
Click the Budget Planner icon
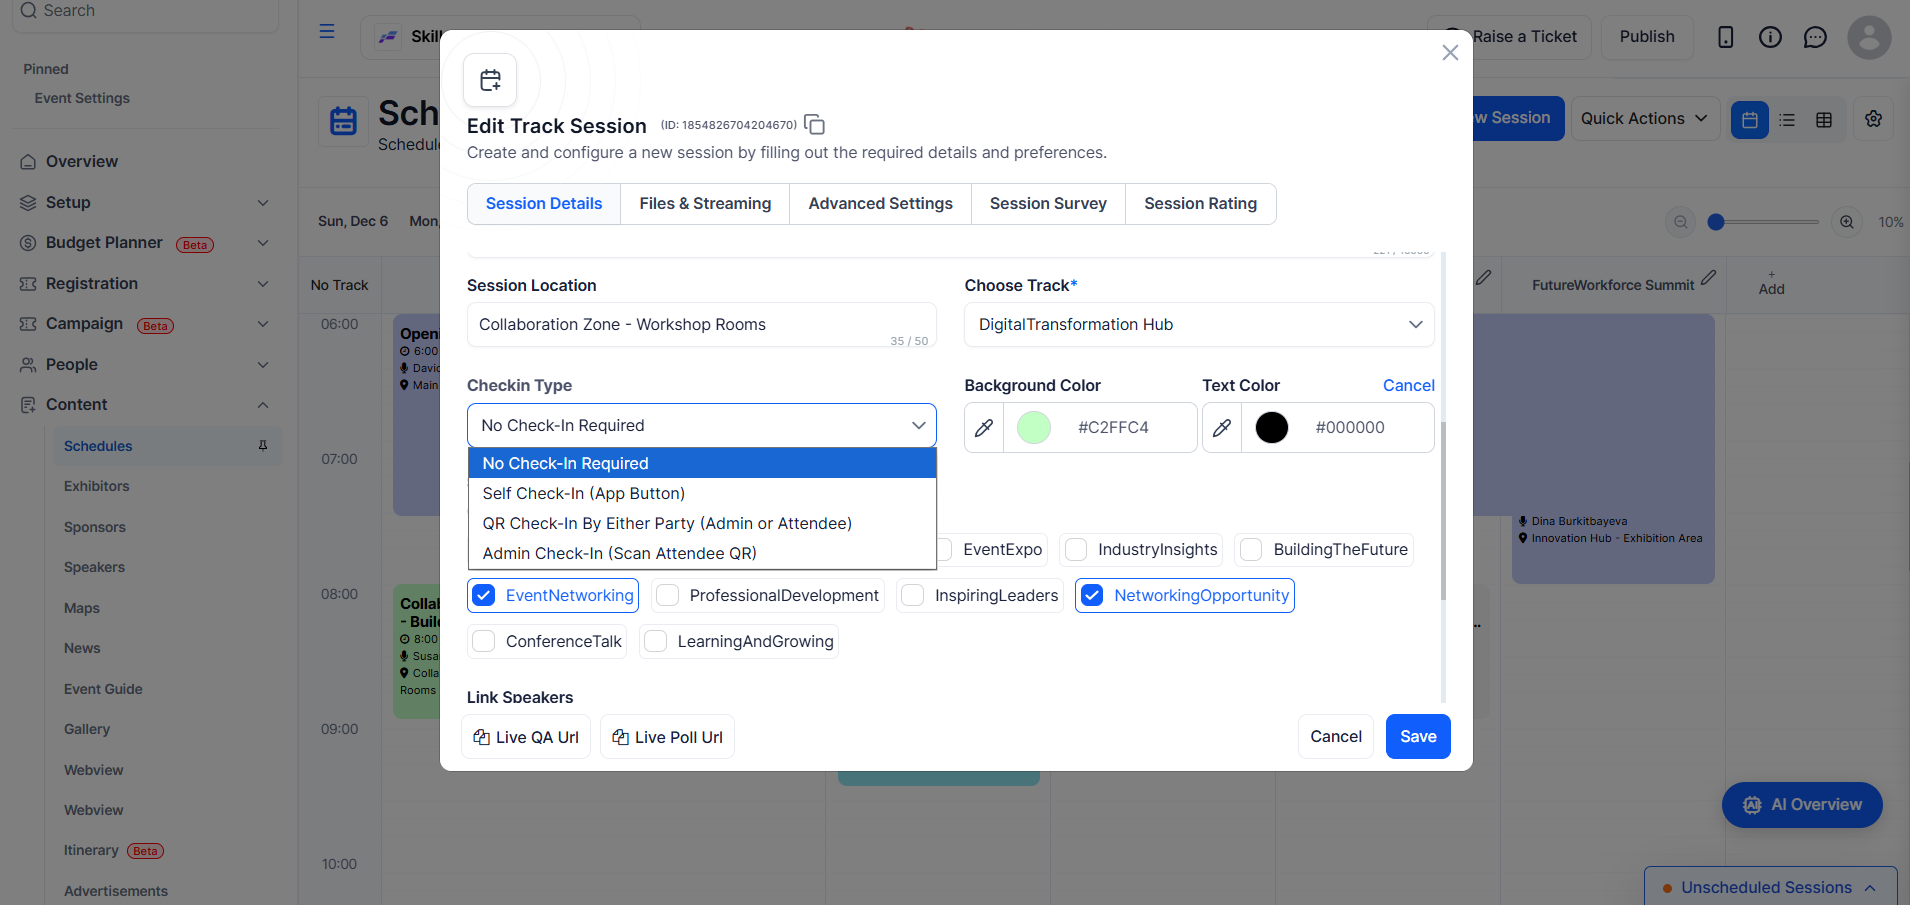pos(28,243)
